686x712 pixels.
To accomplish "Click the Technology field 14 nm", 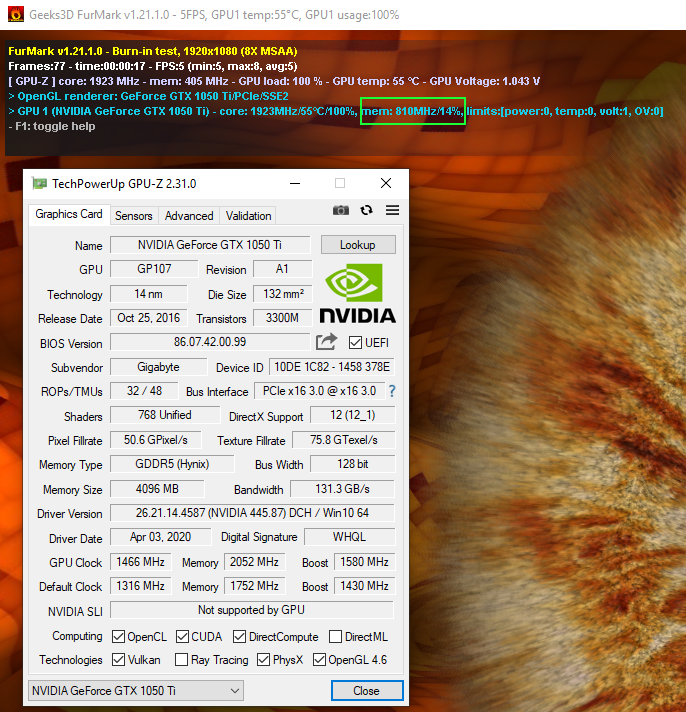I will (148, 294).
